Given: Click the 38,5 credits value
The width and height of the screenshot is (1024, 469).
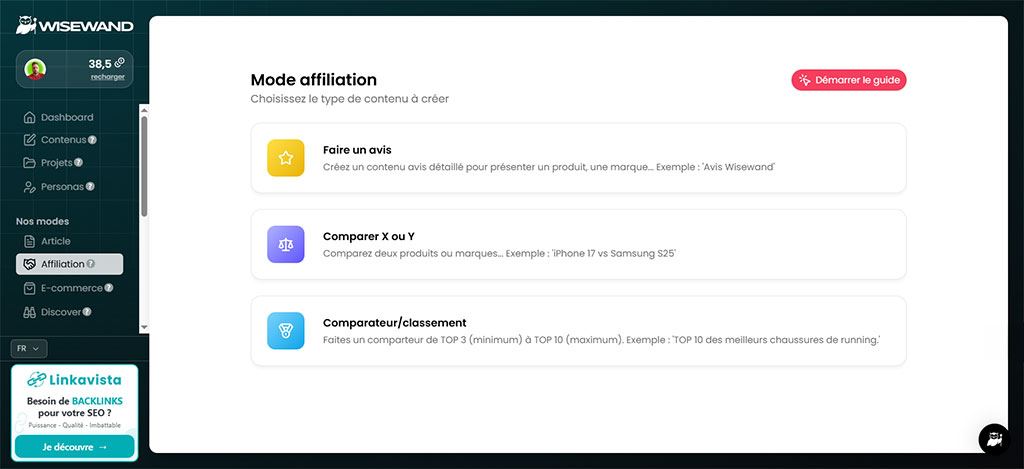Looking at the screenshot, I should [x=100, y=63].
